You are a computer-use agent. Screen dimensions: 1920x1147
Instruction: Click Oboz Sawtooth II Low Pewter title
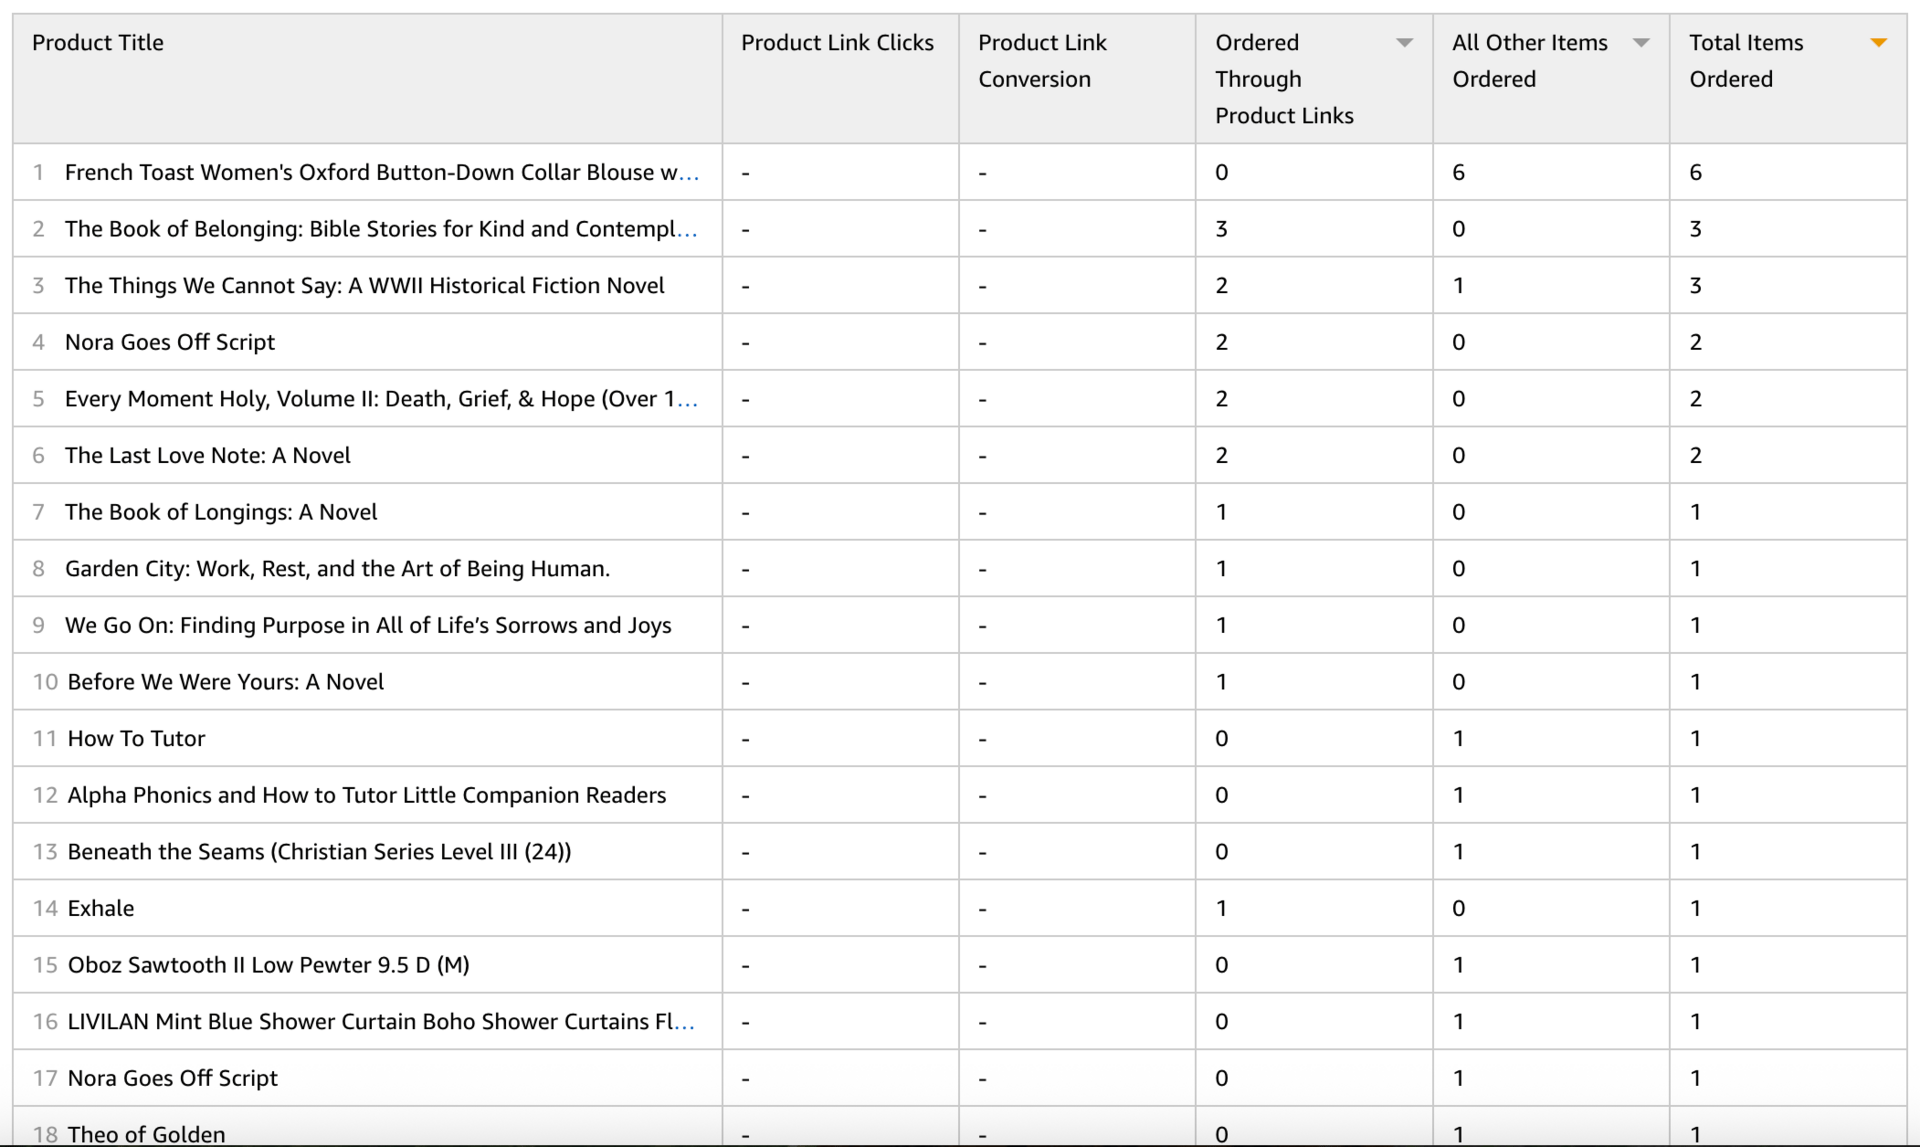(x=268, y=966)
